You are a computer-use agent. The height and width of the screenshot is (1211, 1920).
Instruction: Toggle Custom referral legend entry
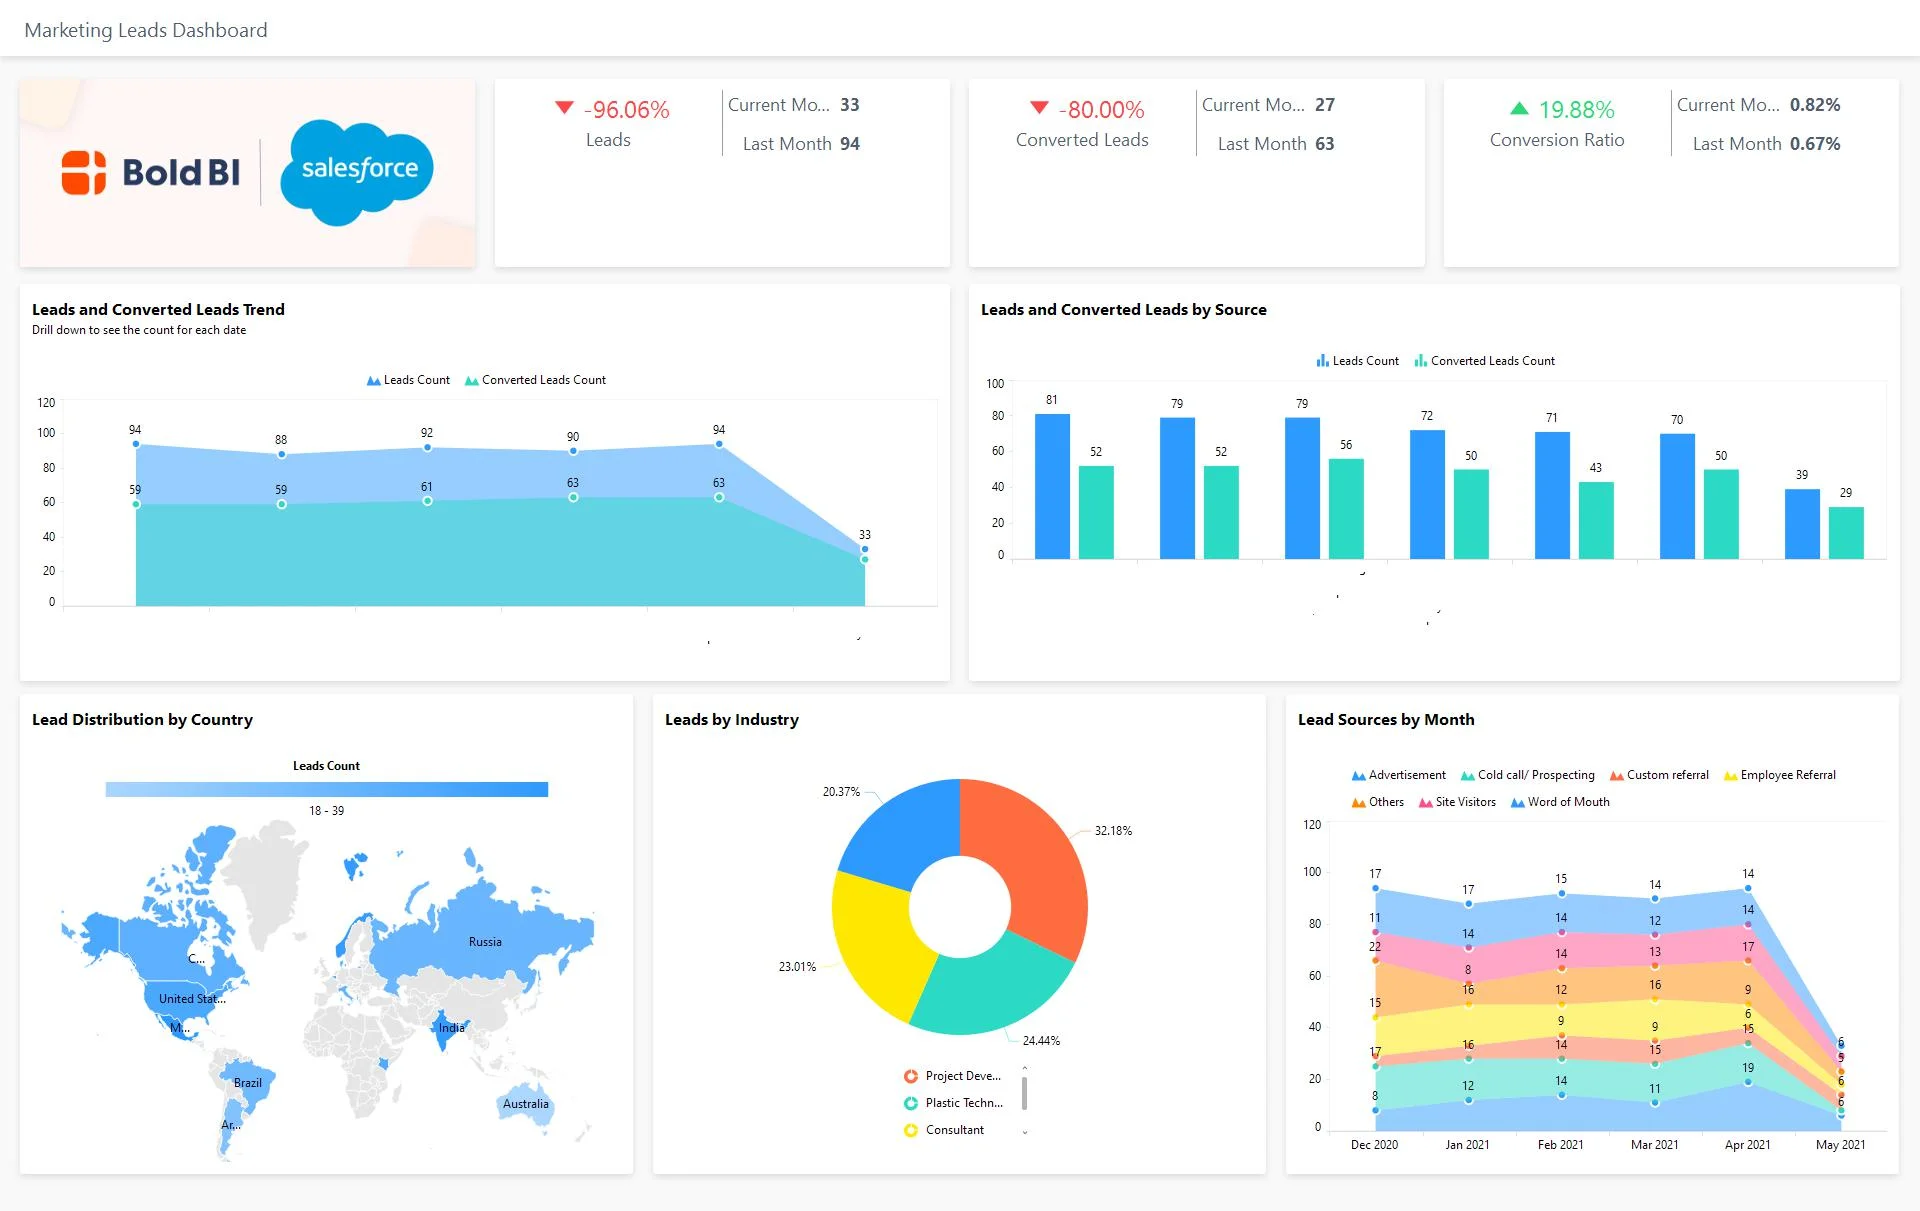[1659, 775]
